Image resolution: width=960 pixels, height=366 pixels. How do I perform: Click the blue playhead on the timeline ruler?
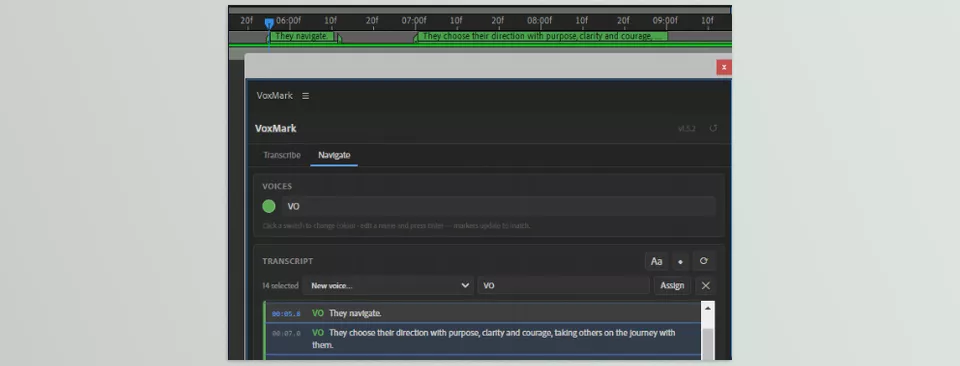pyautogui.click(x=269, y=23)
